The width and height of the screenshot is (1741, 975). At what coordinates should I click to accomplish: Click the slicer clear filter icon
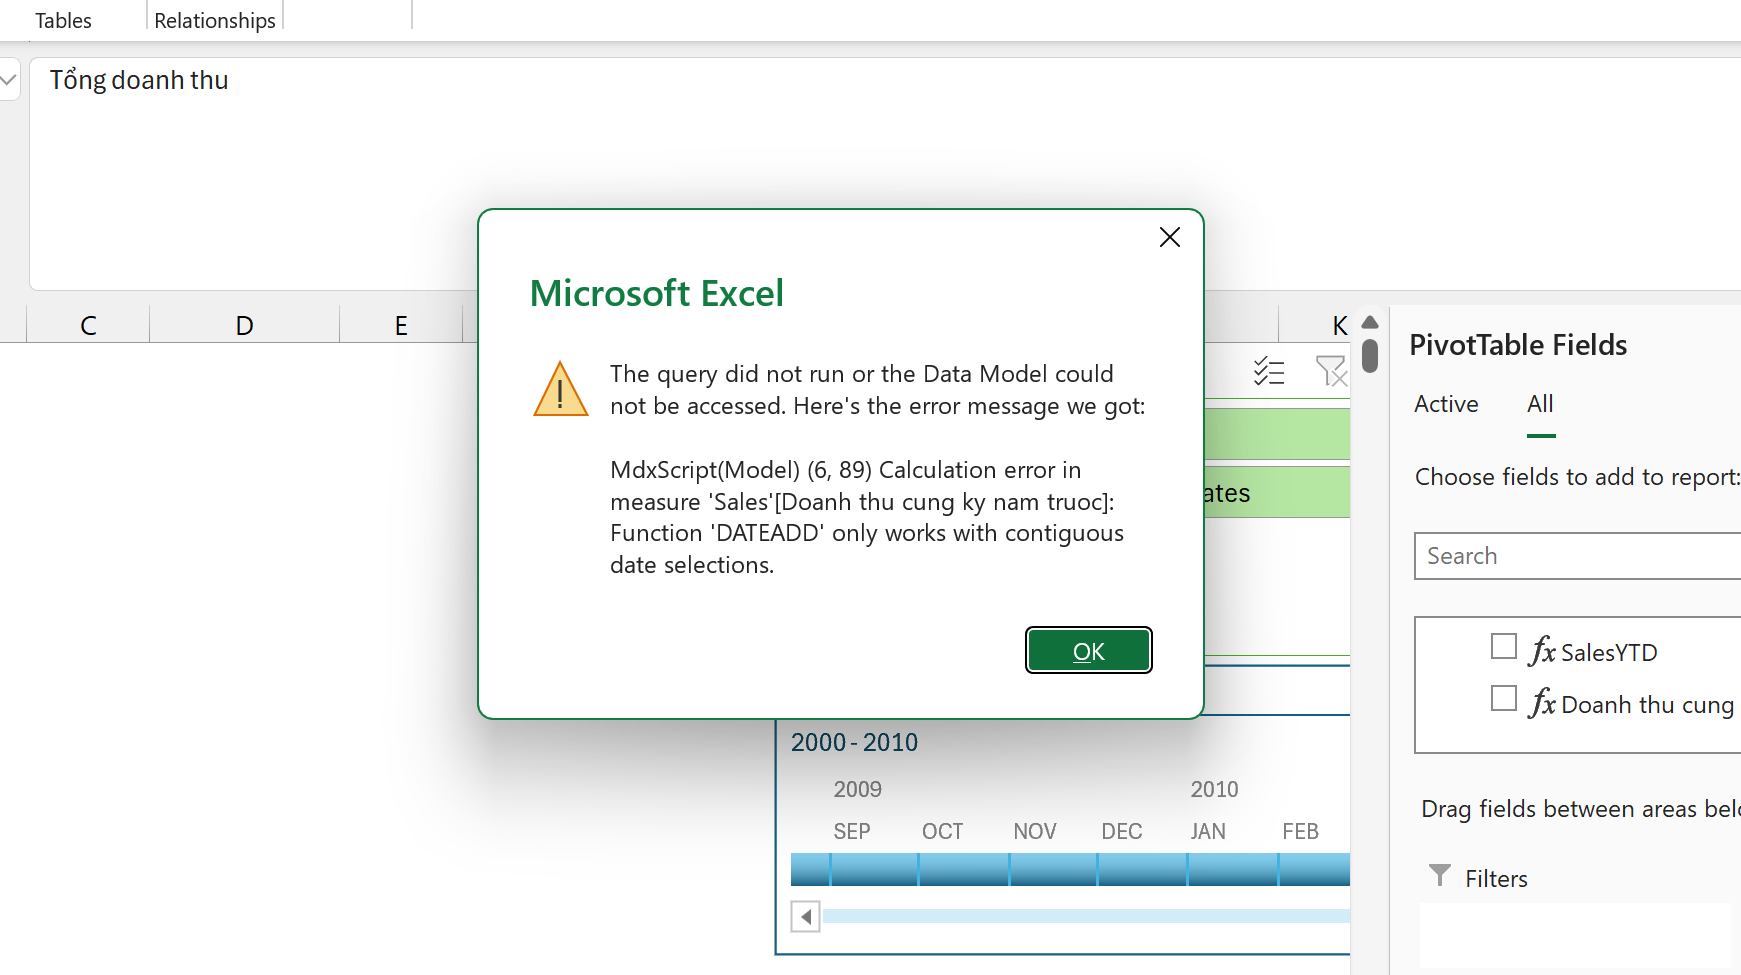click(1331, 372)
